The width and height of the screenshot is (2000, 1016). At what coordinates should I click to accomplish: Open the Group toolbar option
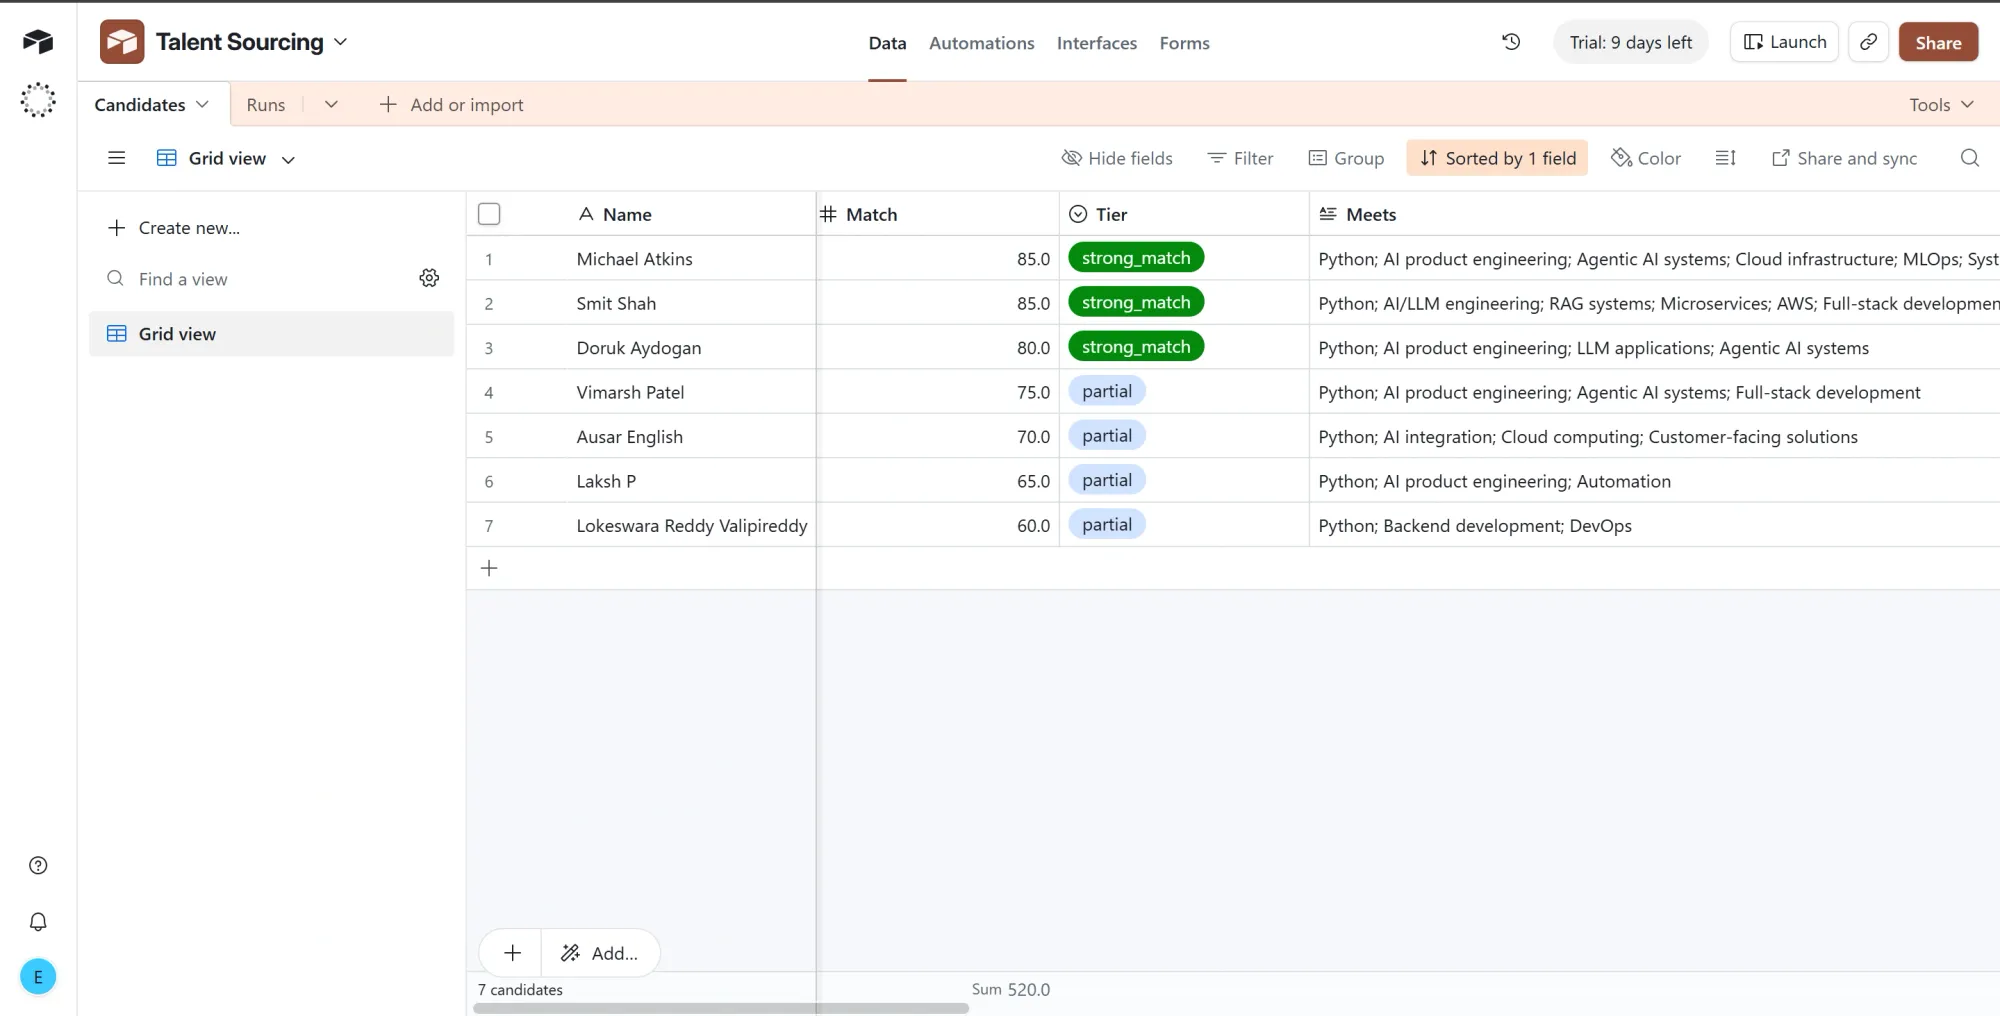pos(1347,158)
